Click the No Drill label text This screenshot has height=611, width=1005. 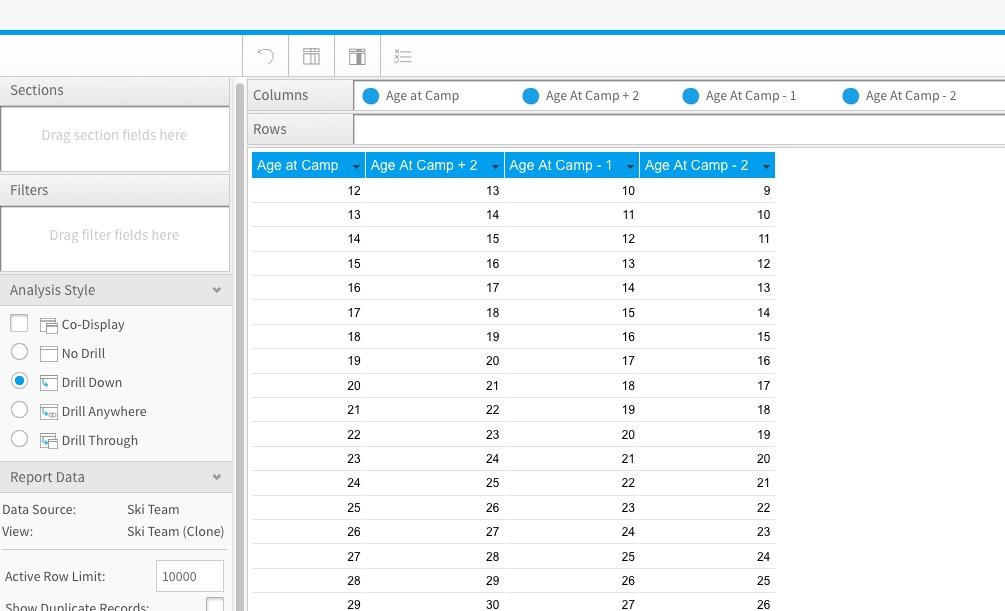[83, 354]
